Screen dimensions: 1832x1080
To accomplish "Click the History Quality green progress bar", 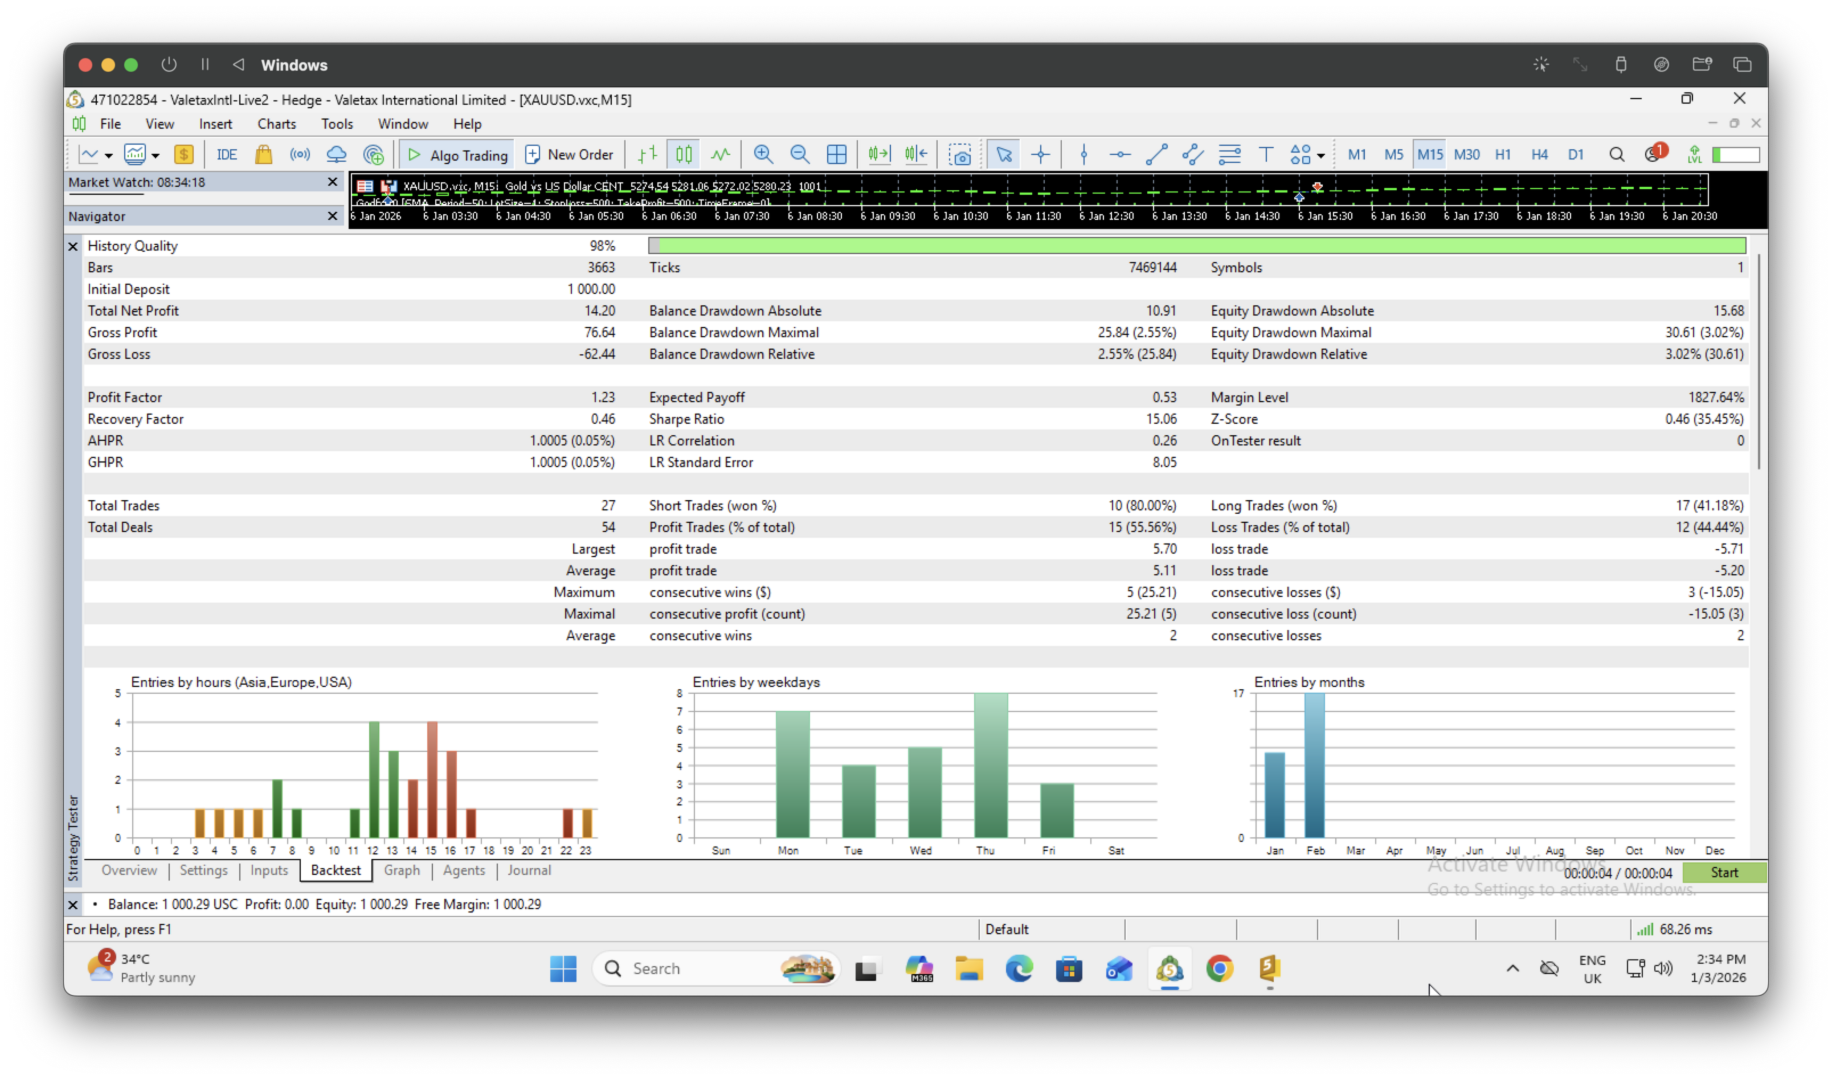I will 1197,246.
